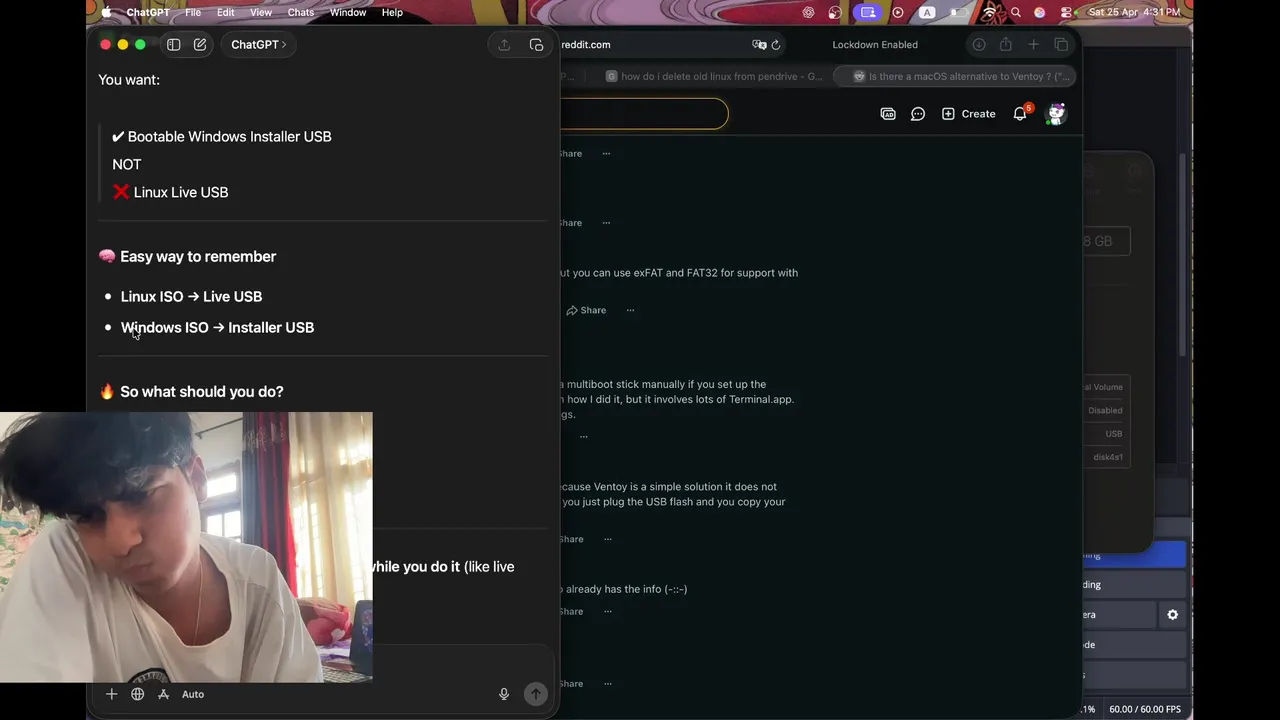Image resolution: width=1280 pixels, height=720 pixels.
Task: Switch to 'how do i delete old linux' tab
Action: [x=714, y=76]
